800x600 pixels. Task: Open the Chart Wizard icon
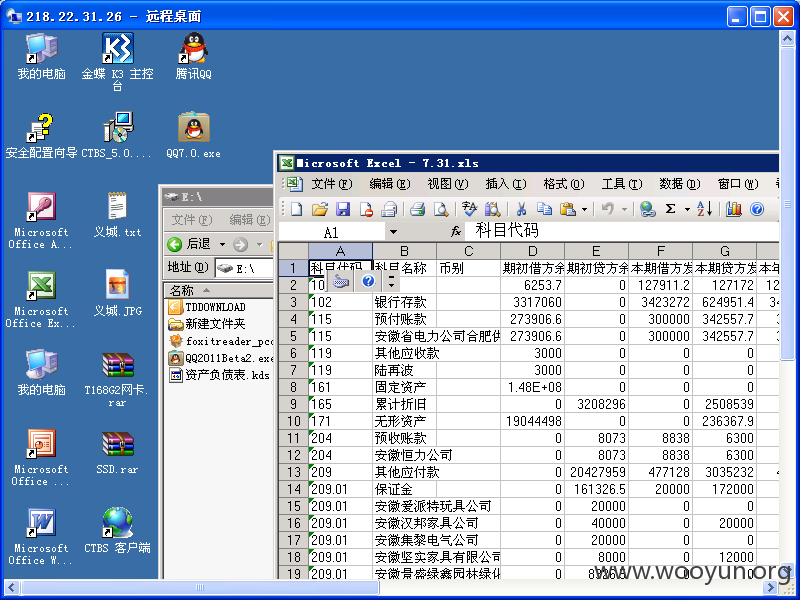tap(733, 209)
